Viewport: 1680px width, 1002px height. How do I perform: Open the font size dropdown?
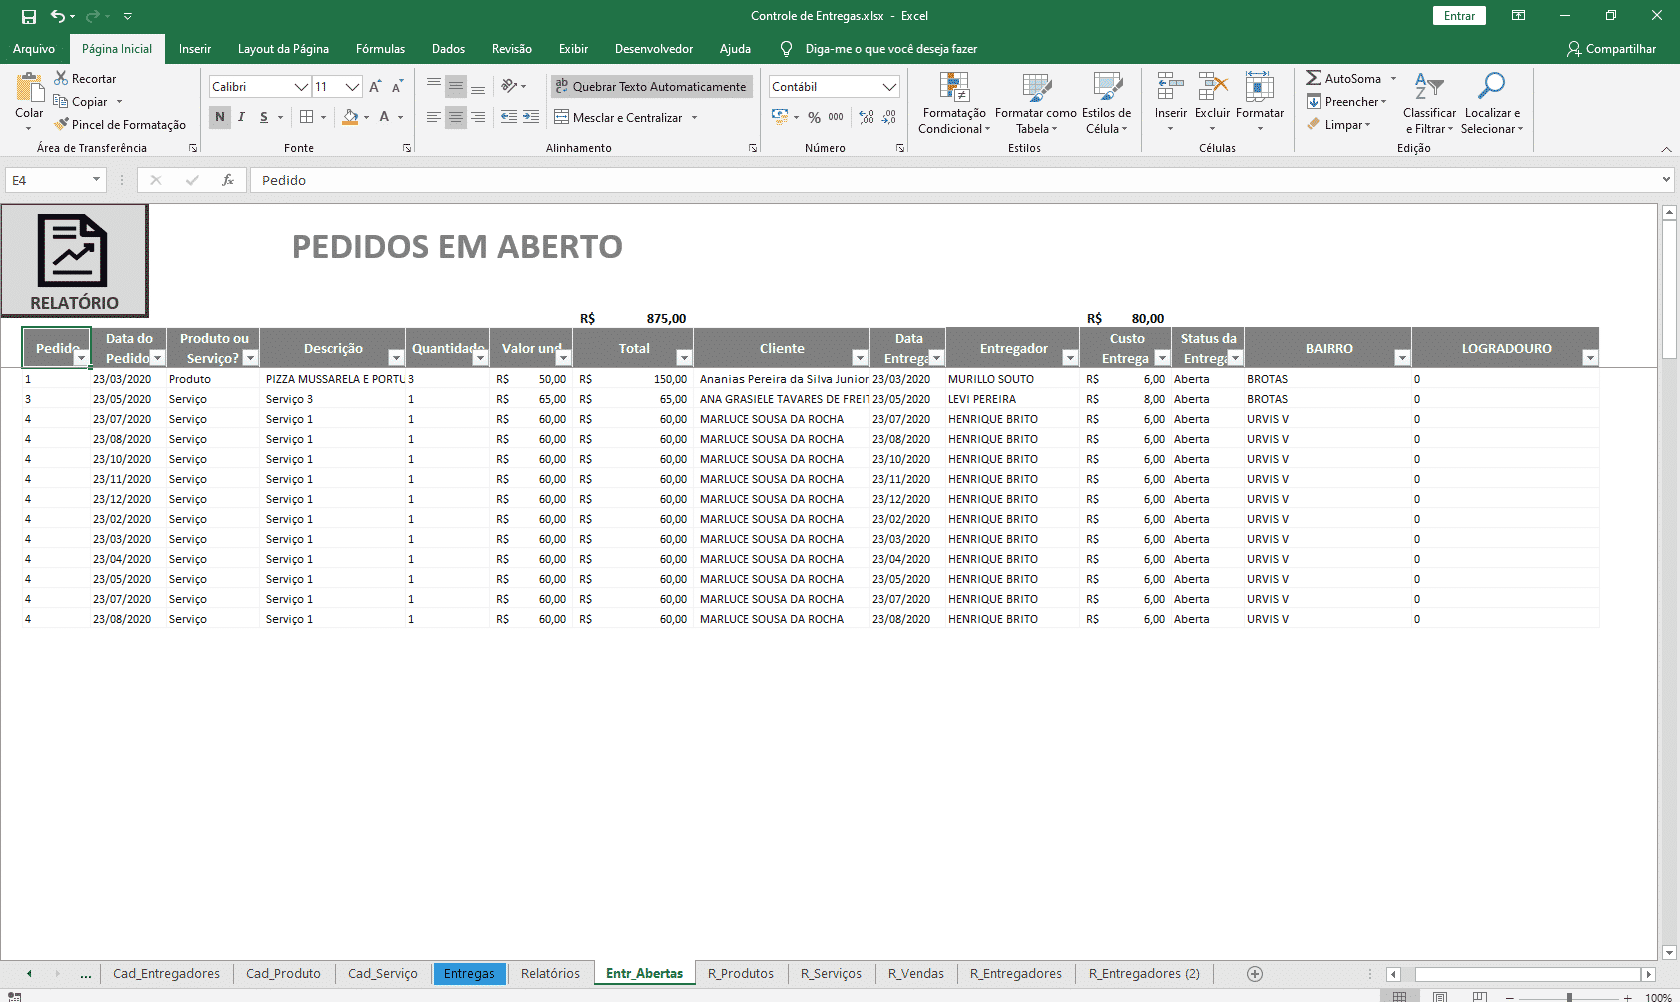point(352,87)
